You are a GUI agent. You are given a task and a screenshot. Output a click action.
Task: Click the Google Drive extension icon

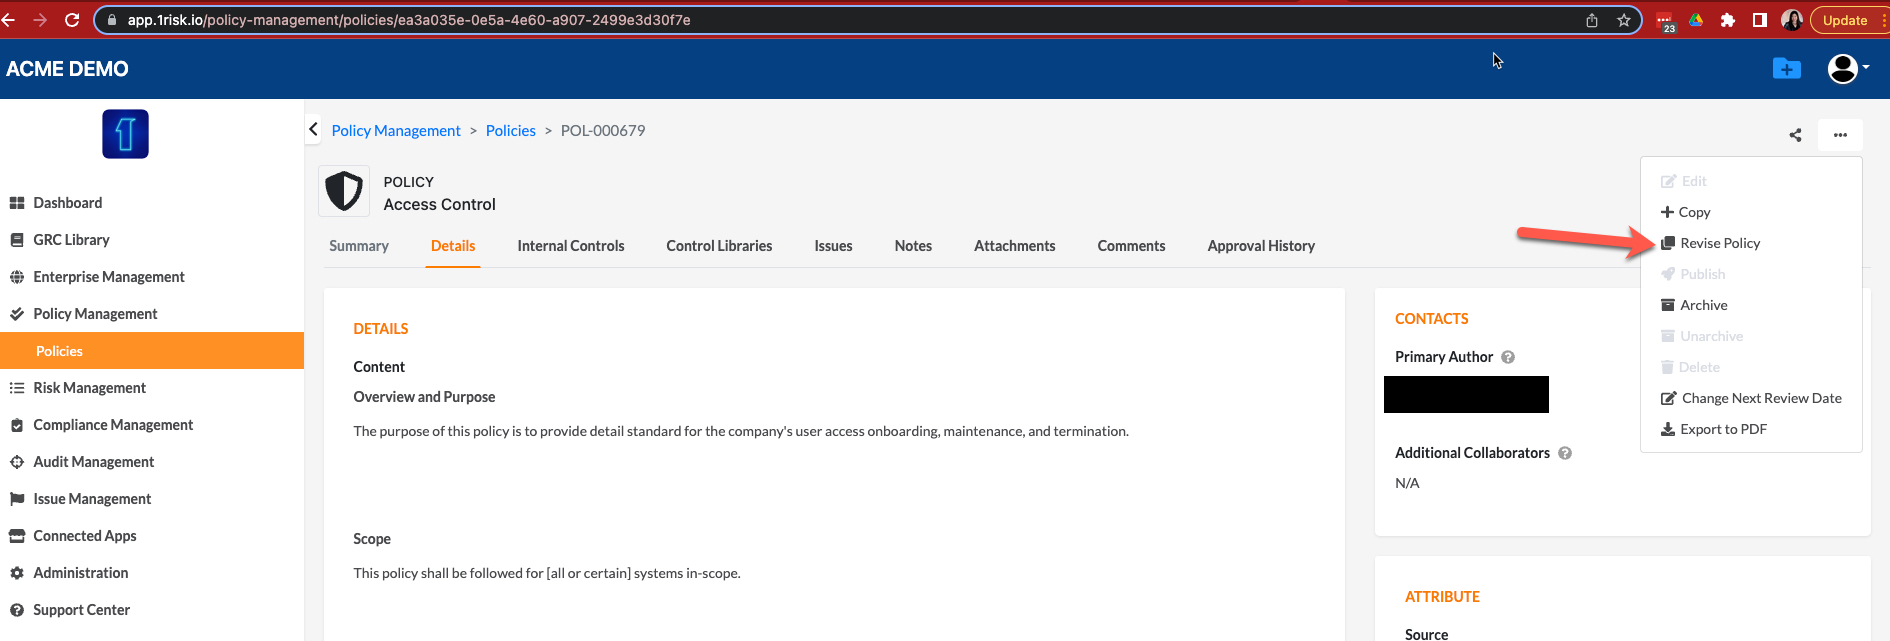tap(1696, 20)
